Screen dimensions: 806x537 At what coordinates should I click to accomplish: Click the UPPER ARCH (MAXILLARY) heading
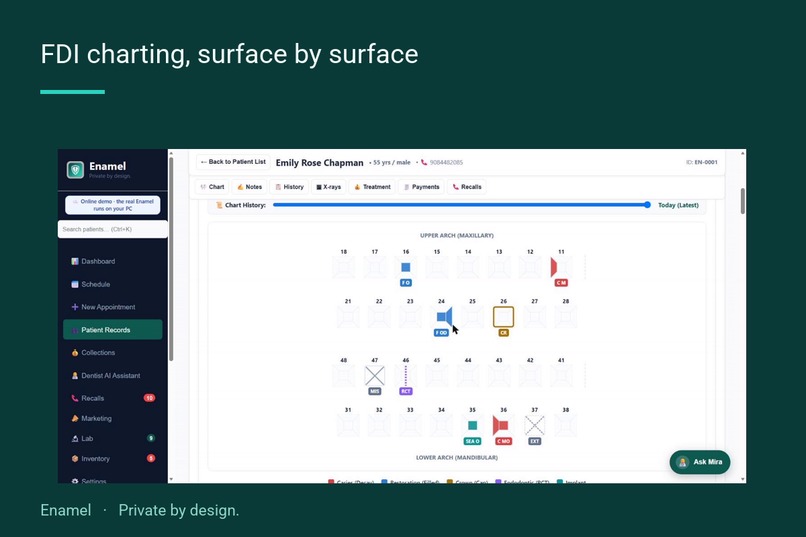pyautogui.click(x=456, y=235)
